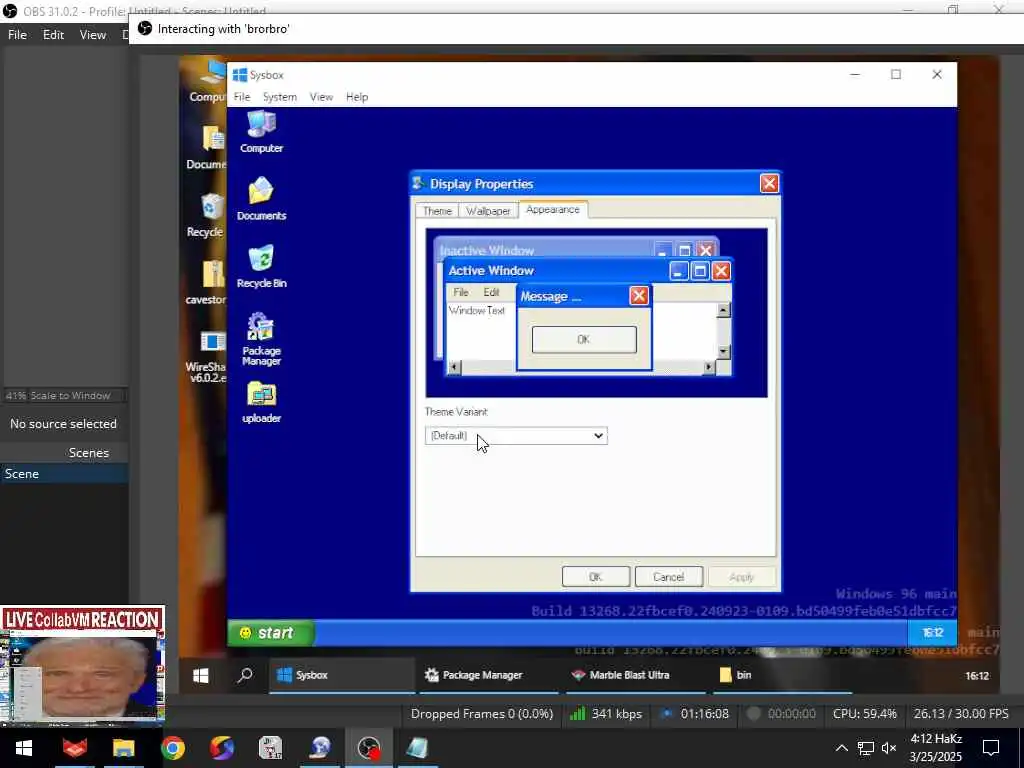Image resolution: width=1024 pixels, height=768 pixels.
Task: Click the 341 kbps bitrate status
Action: [606, 714]
